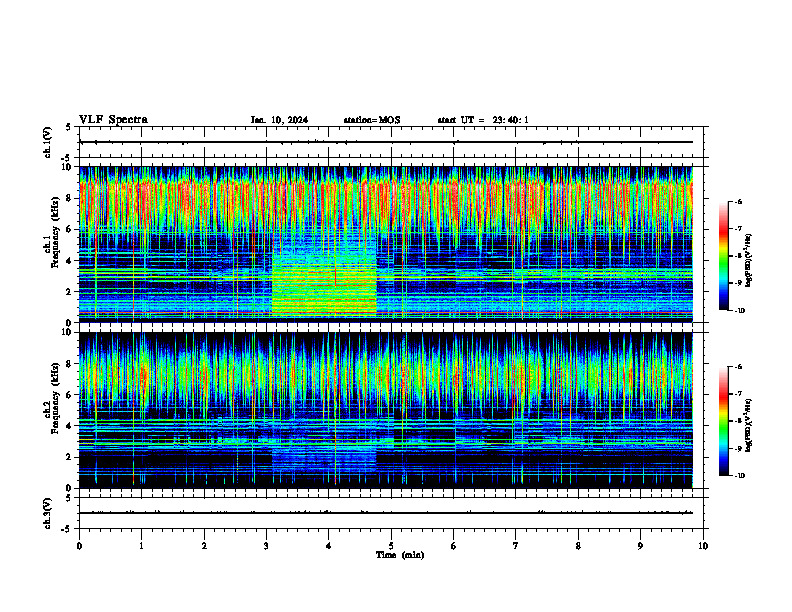Click time axis tick label "7"
Image resolution: width=792 pixels, height=612 pixels.
[x=516, y=546]
